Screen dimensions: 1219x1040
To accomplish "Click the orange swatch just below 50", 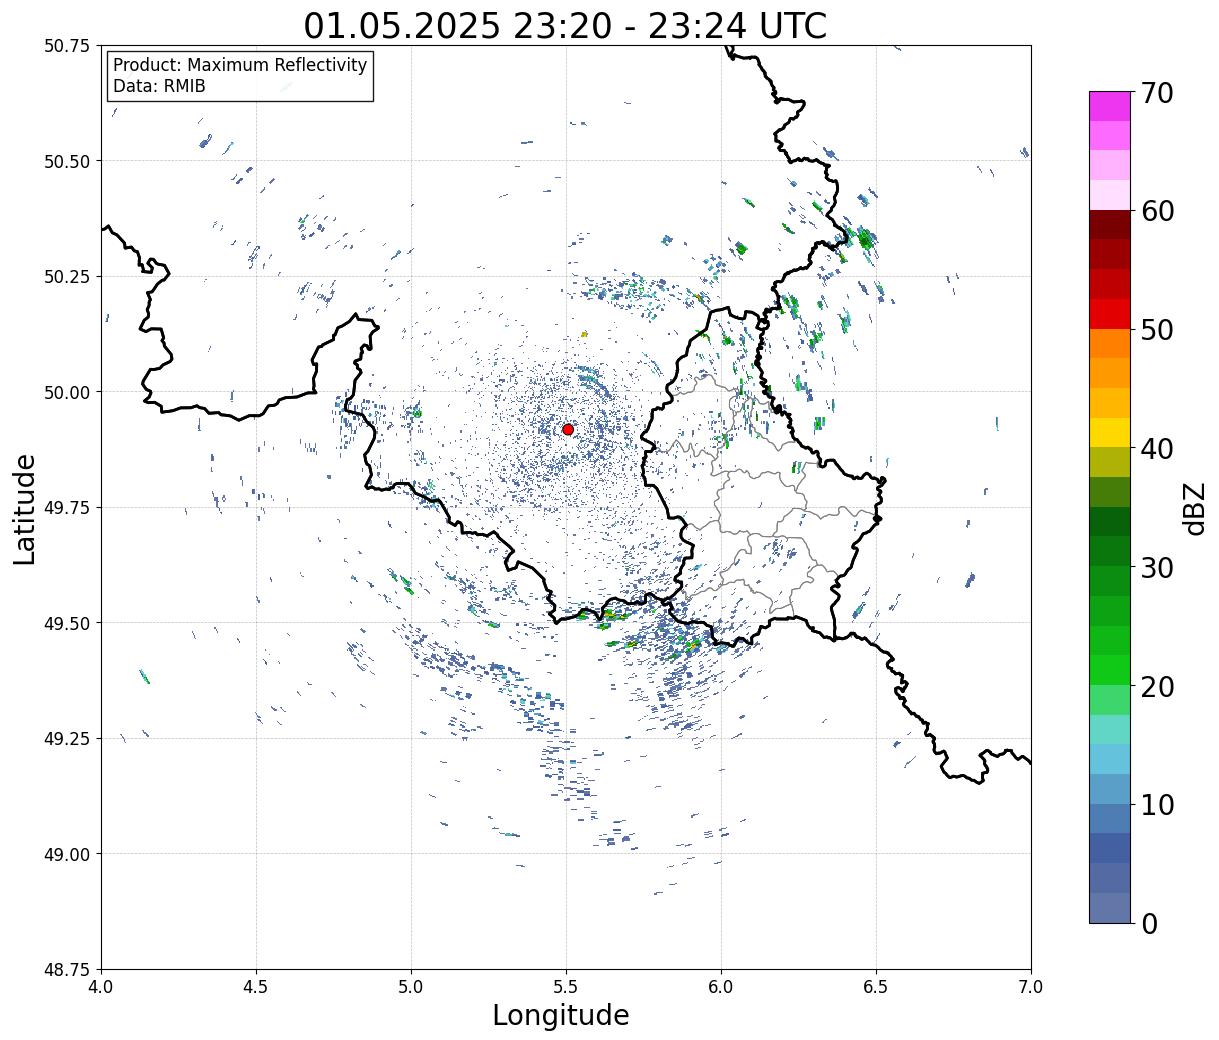I will [1110, 344].
